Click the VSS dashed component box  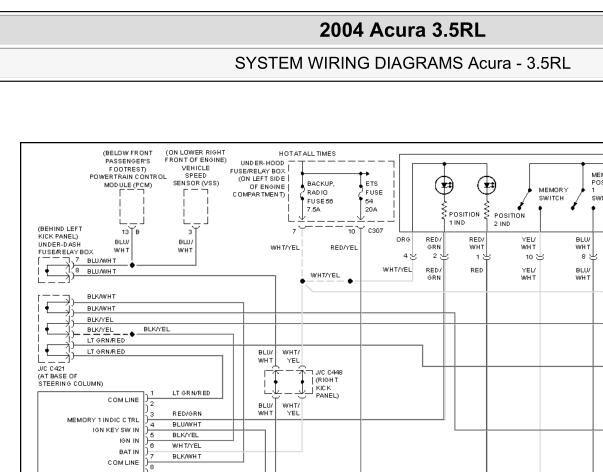click(x=196, y=206)
